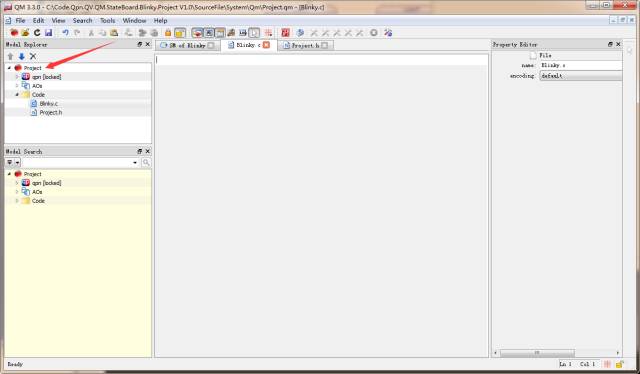Collapse Project node in Model Explorer

click(9, 68)
